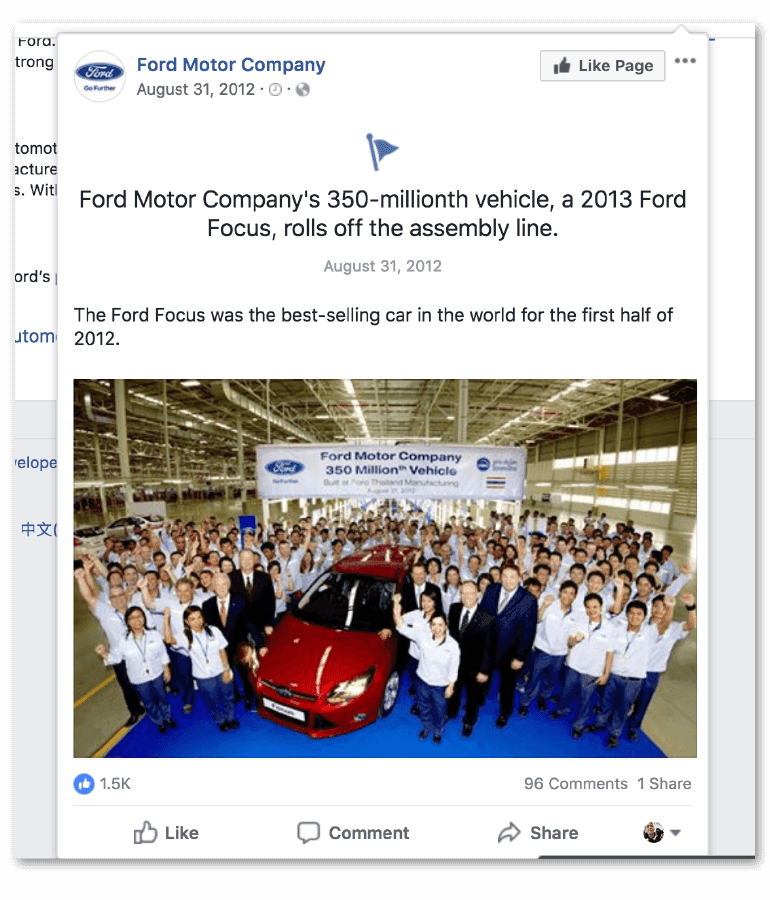
Task: View the 96 Comments link
Action: (575, 783)
